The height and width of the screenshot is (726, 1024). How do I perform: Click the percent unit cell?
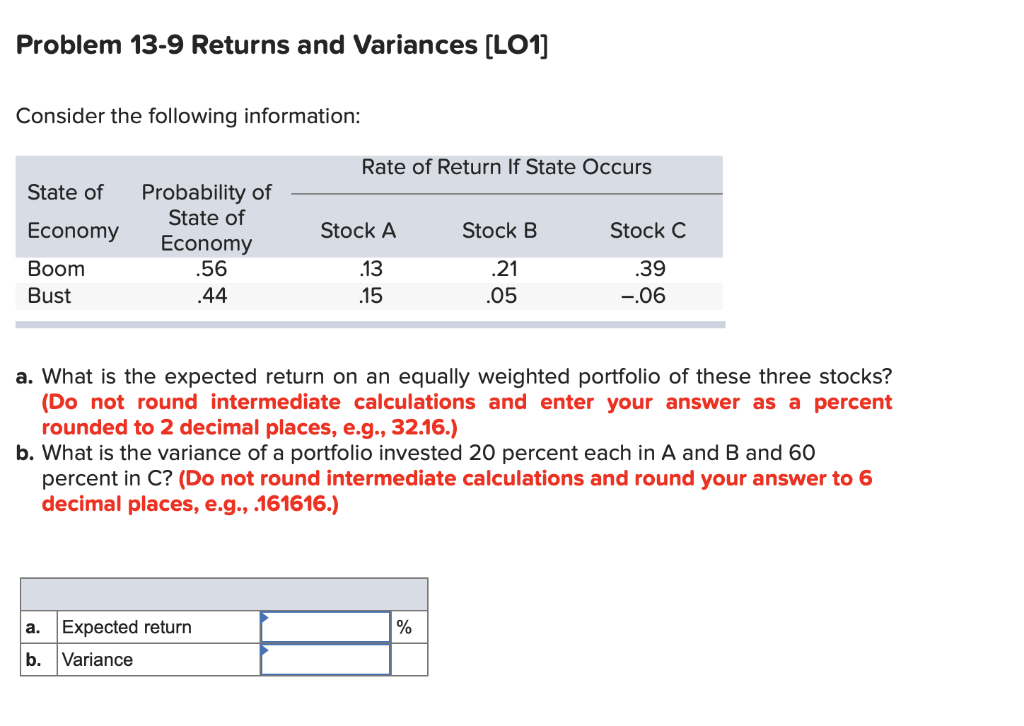(404, 627)
